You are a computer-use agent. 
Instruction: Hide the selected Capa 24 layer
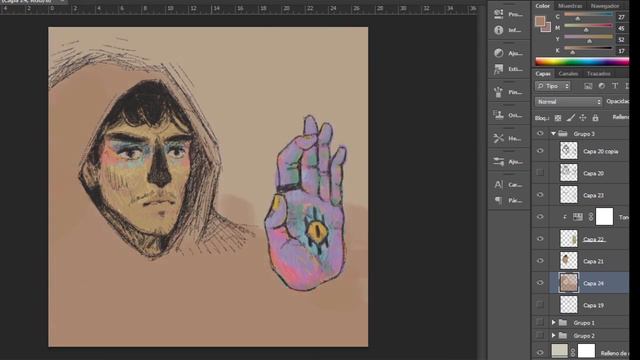coord(540,282)
